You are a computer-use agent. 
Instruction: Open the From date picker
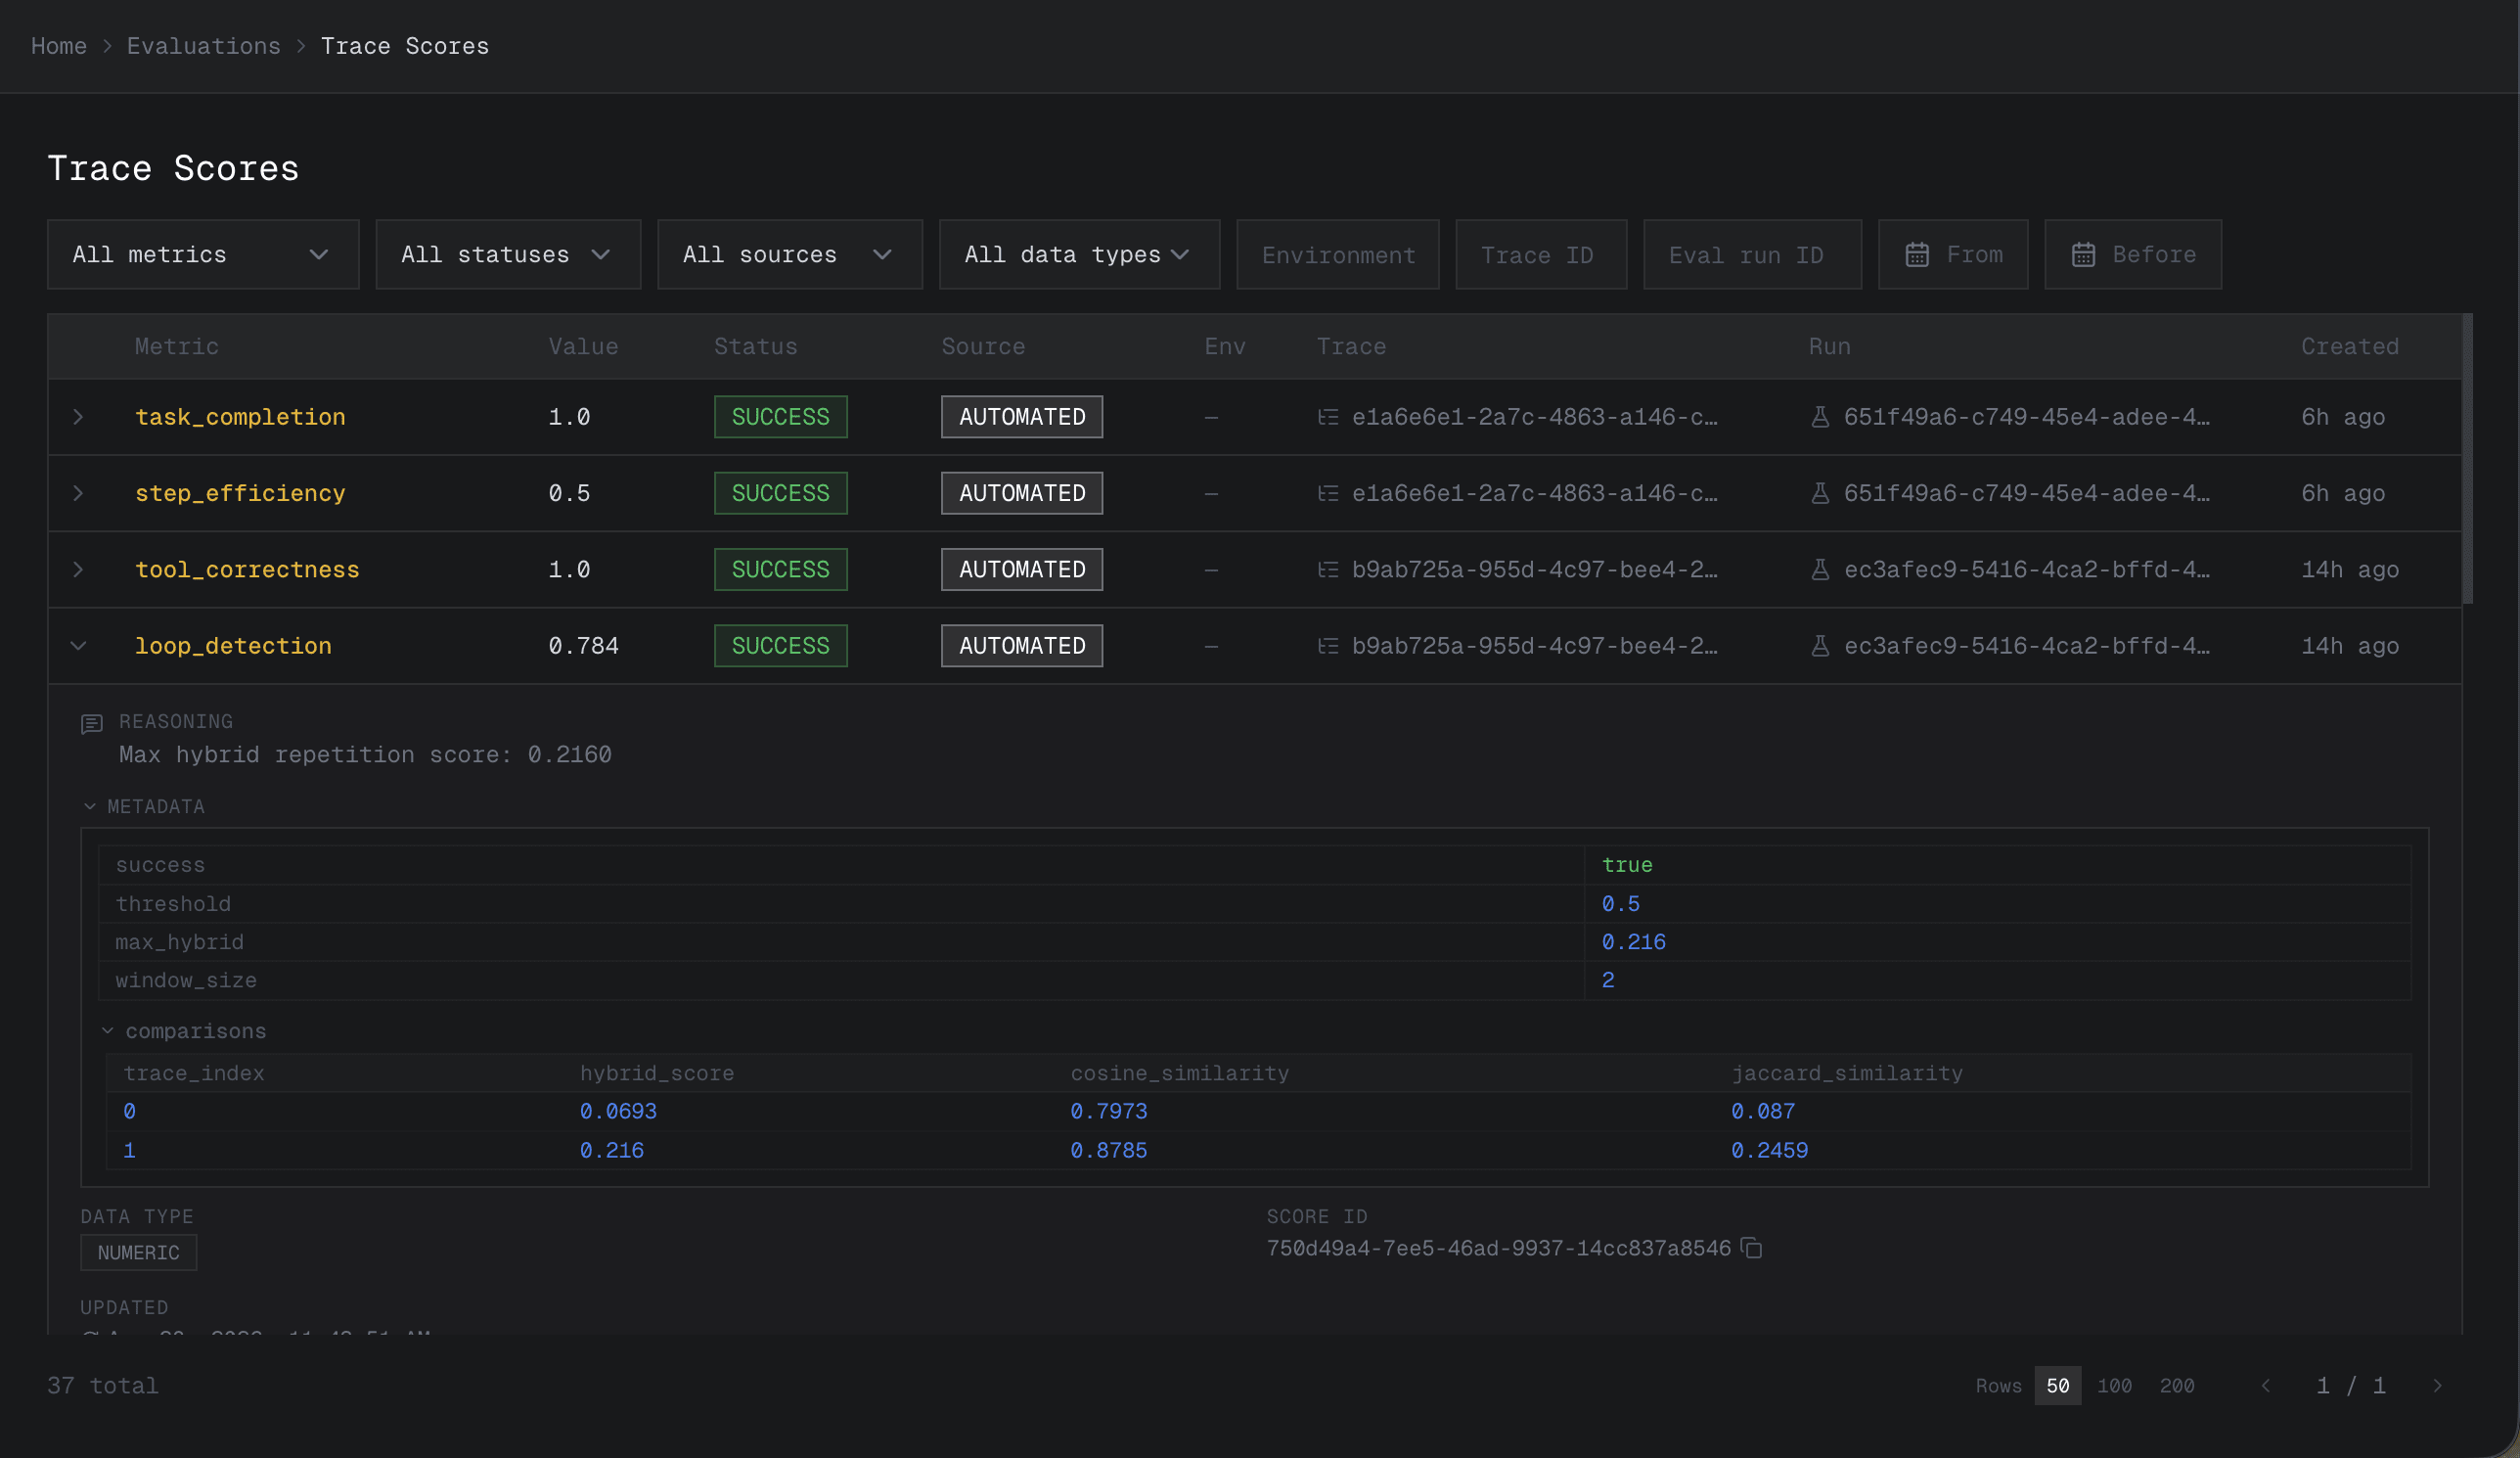(1953, 255)
